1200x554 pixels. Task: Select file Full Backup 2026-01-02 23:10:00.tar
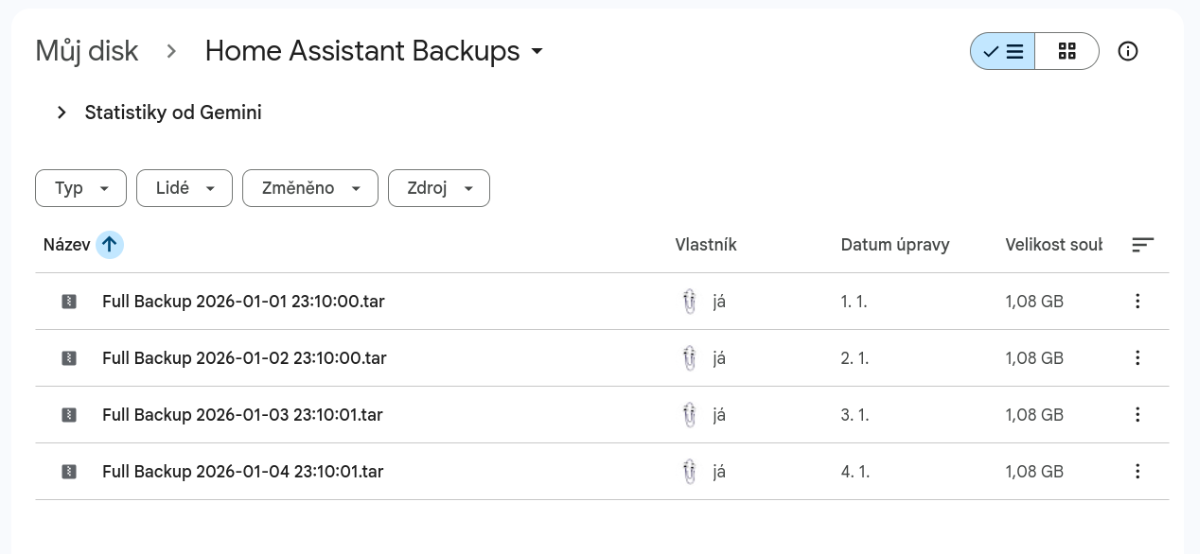(x=244, y=358)
